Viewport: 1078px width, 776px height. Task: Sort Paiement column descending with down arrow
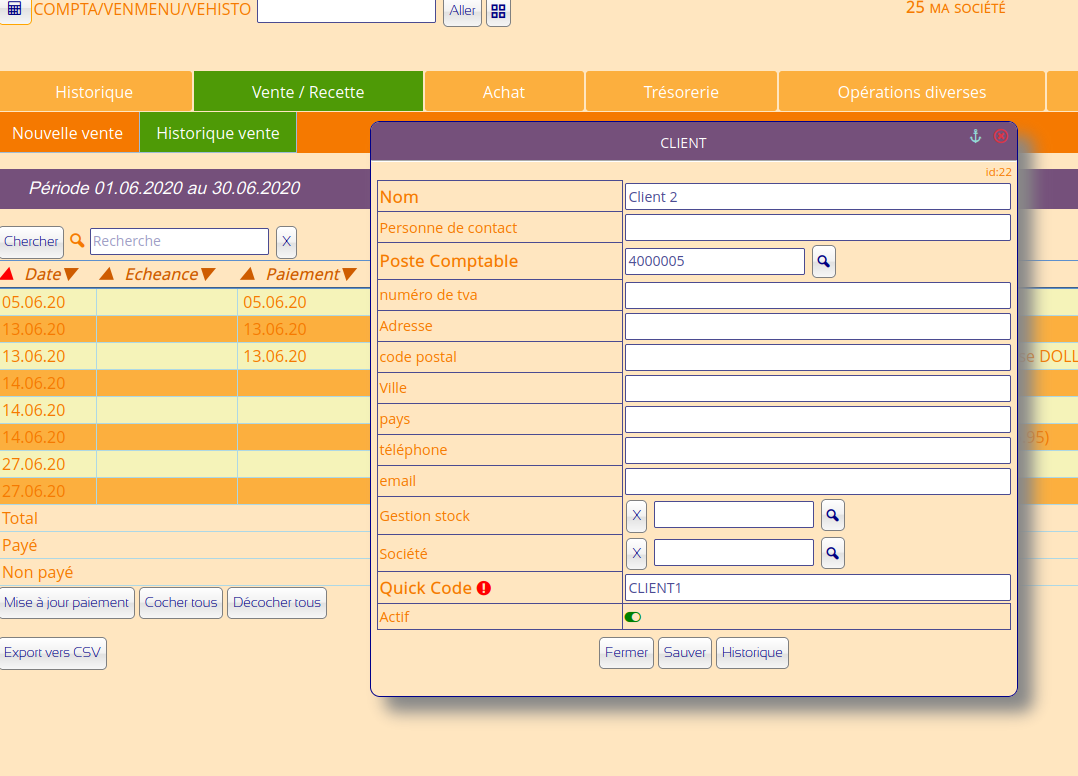click(x=349, y=274)
